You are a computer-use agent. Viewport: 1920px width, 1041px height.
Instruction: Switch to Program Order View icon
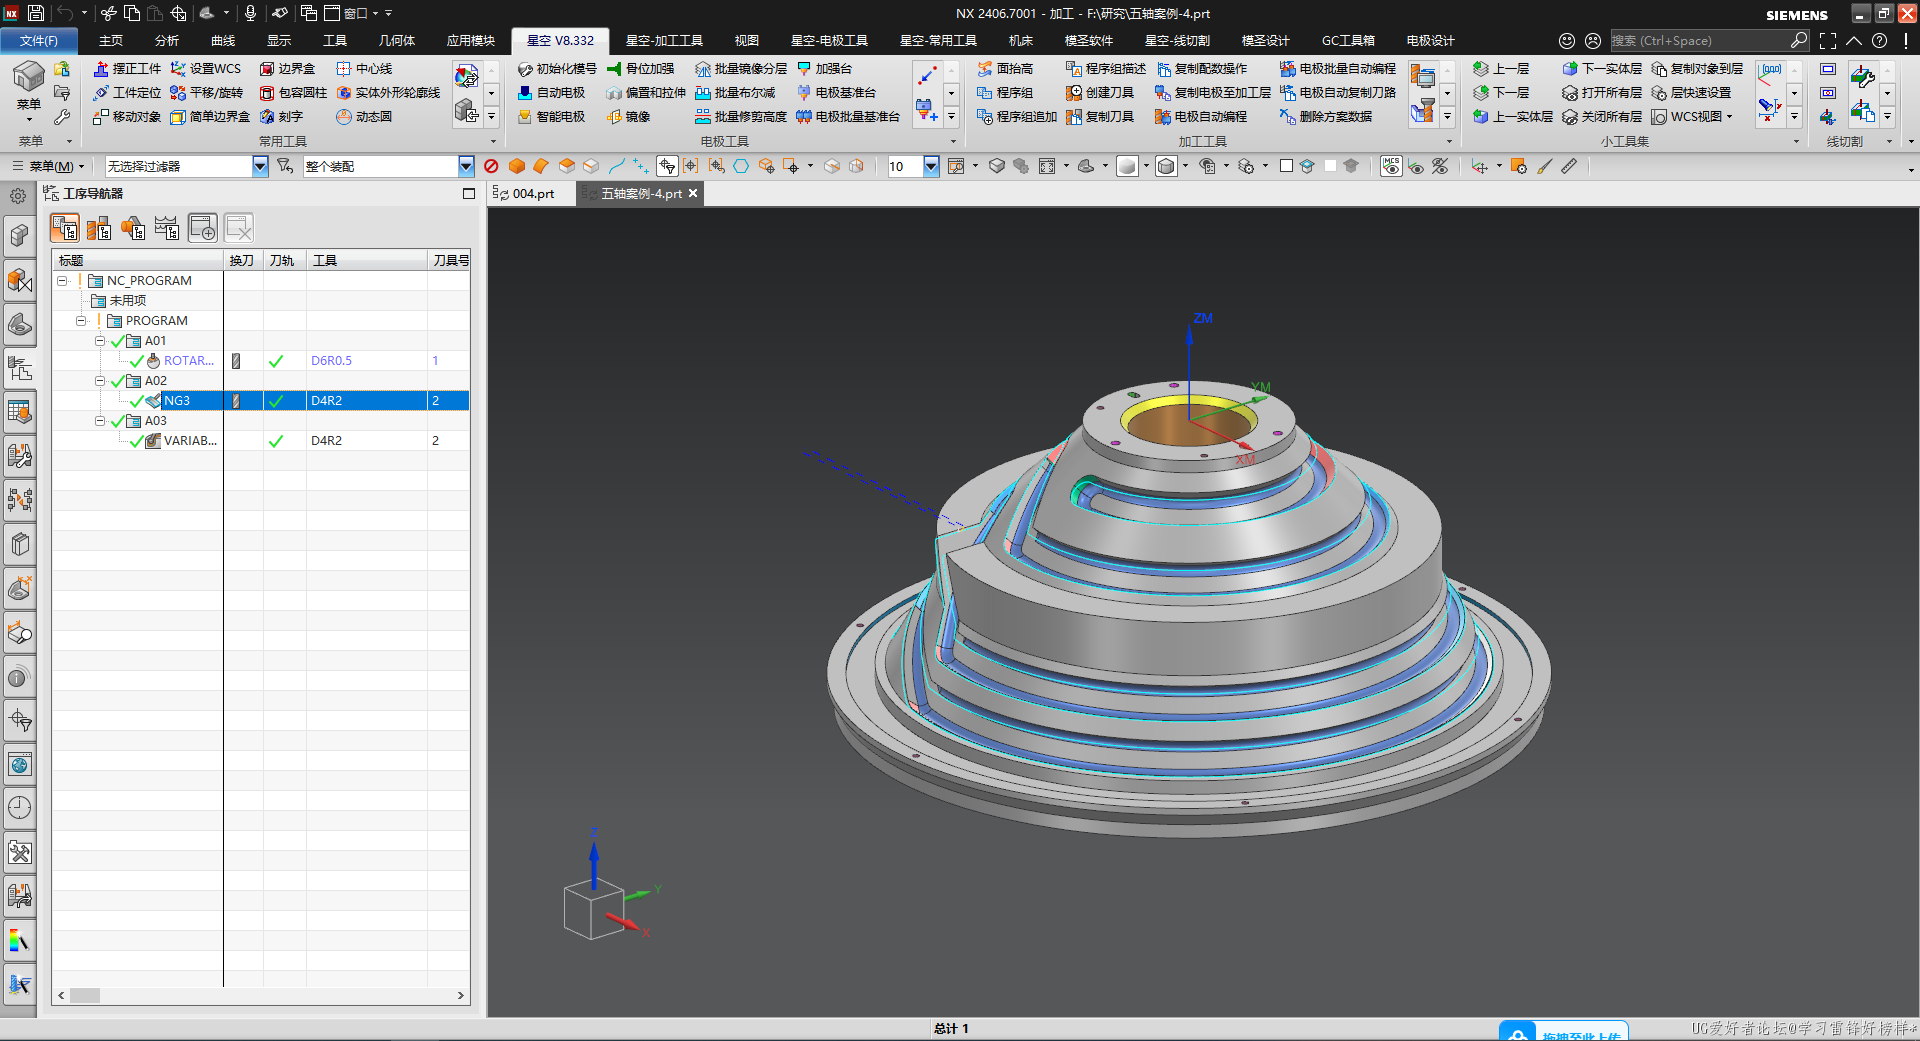pos(65,228)
